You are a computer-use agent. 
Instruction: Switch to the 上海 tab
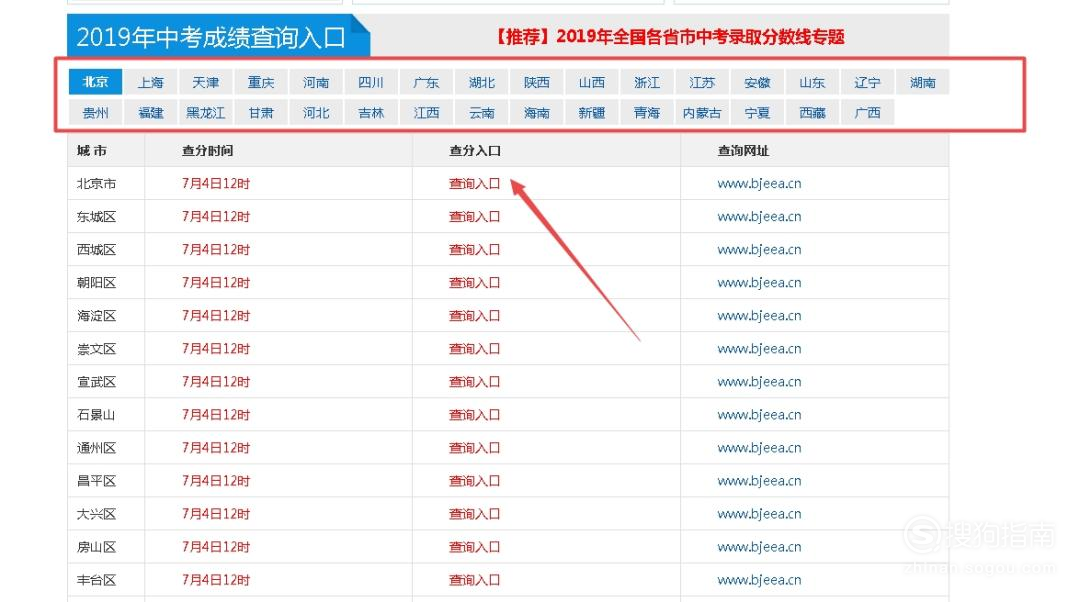(x=150, y=82)
